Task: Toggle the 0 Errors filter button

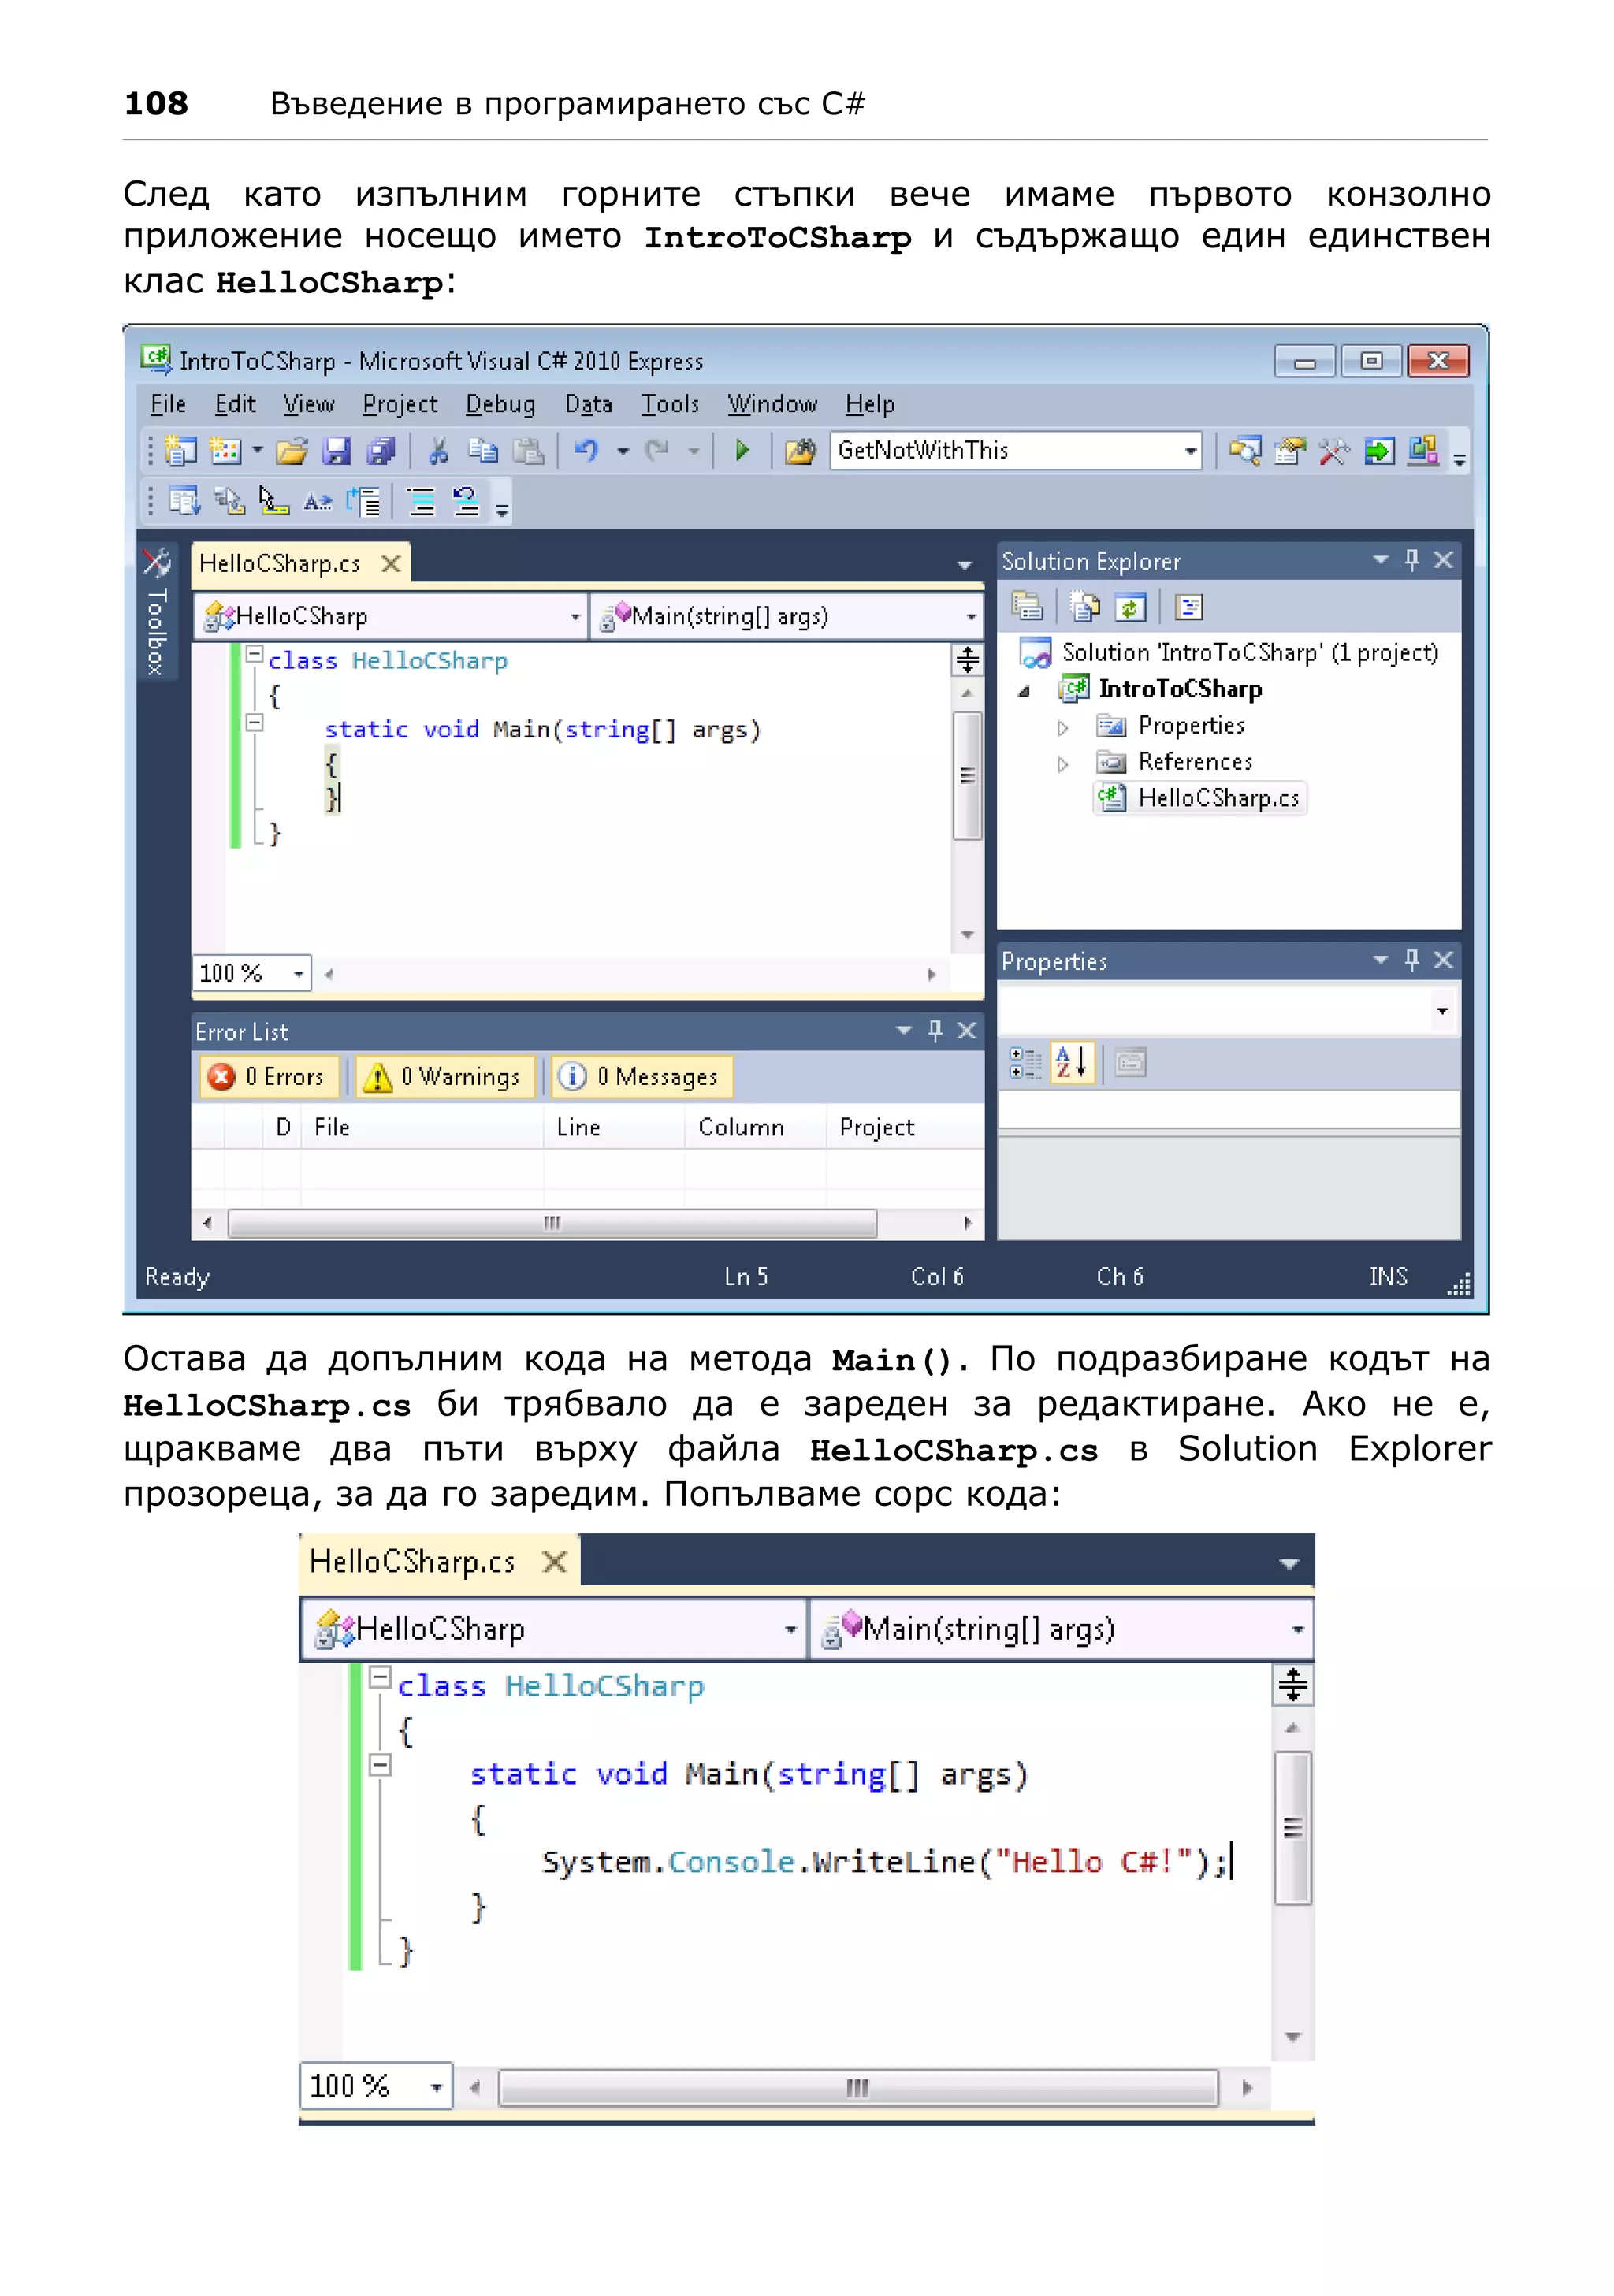Action: click(268, 1077)
